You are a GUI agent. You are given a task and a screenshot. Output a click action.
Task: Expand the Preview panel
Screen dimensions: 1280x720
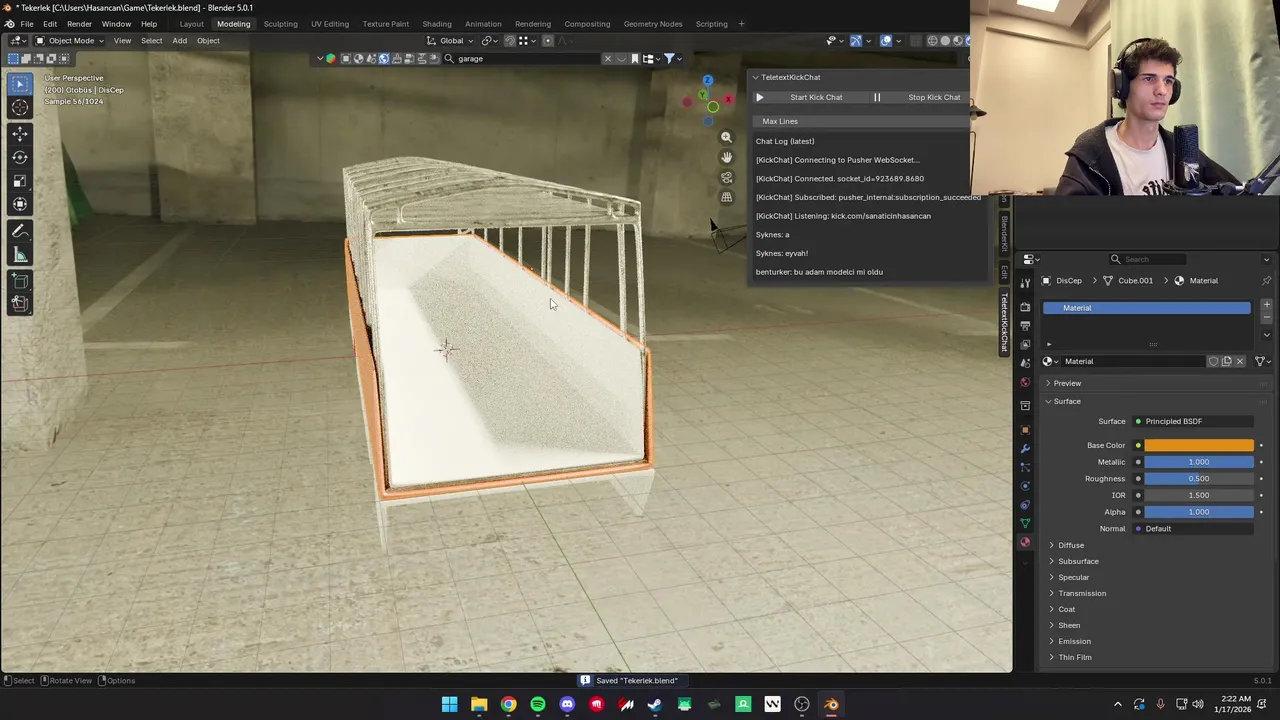pos(1066,383)
